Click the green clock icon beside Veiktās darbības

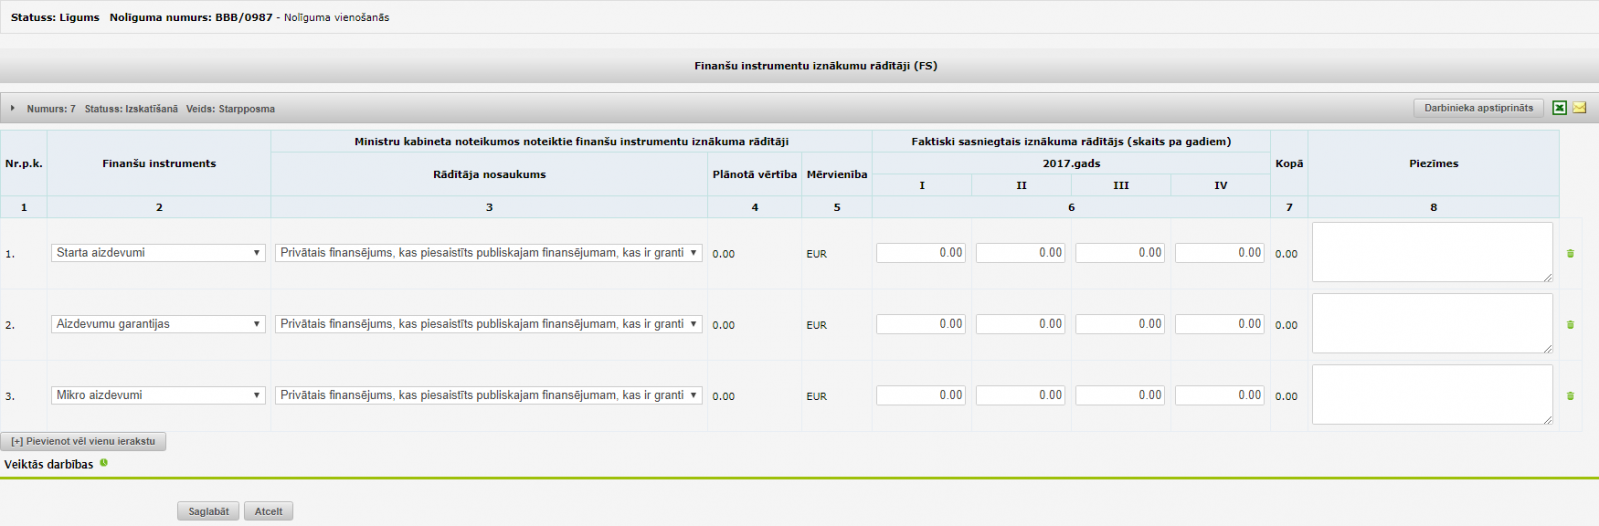coord(104,463)
